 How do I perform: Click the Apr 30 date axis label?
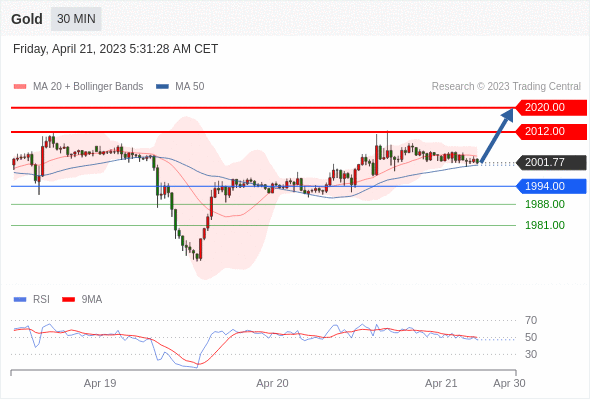[x=509, y=383]
